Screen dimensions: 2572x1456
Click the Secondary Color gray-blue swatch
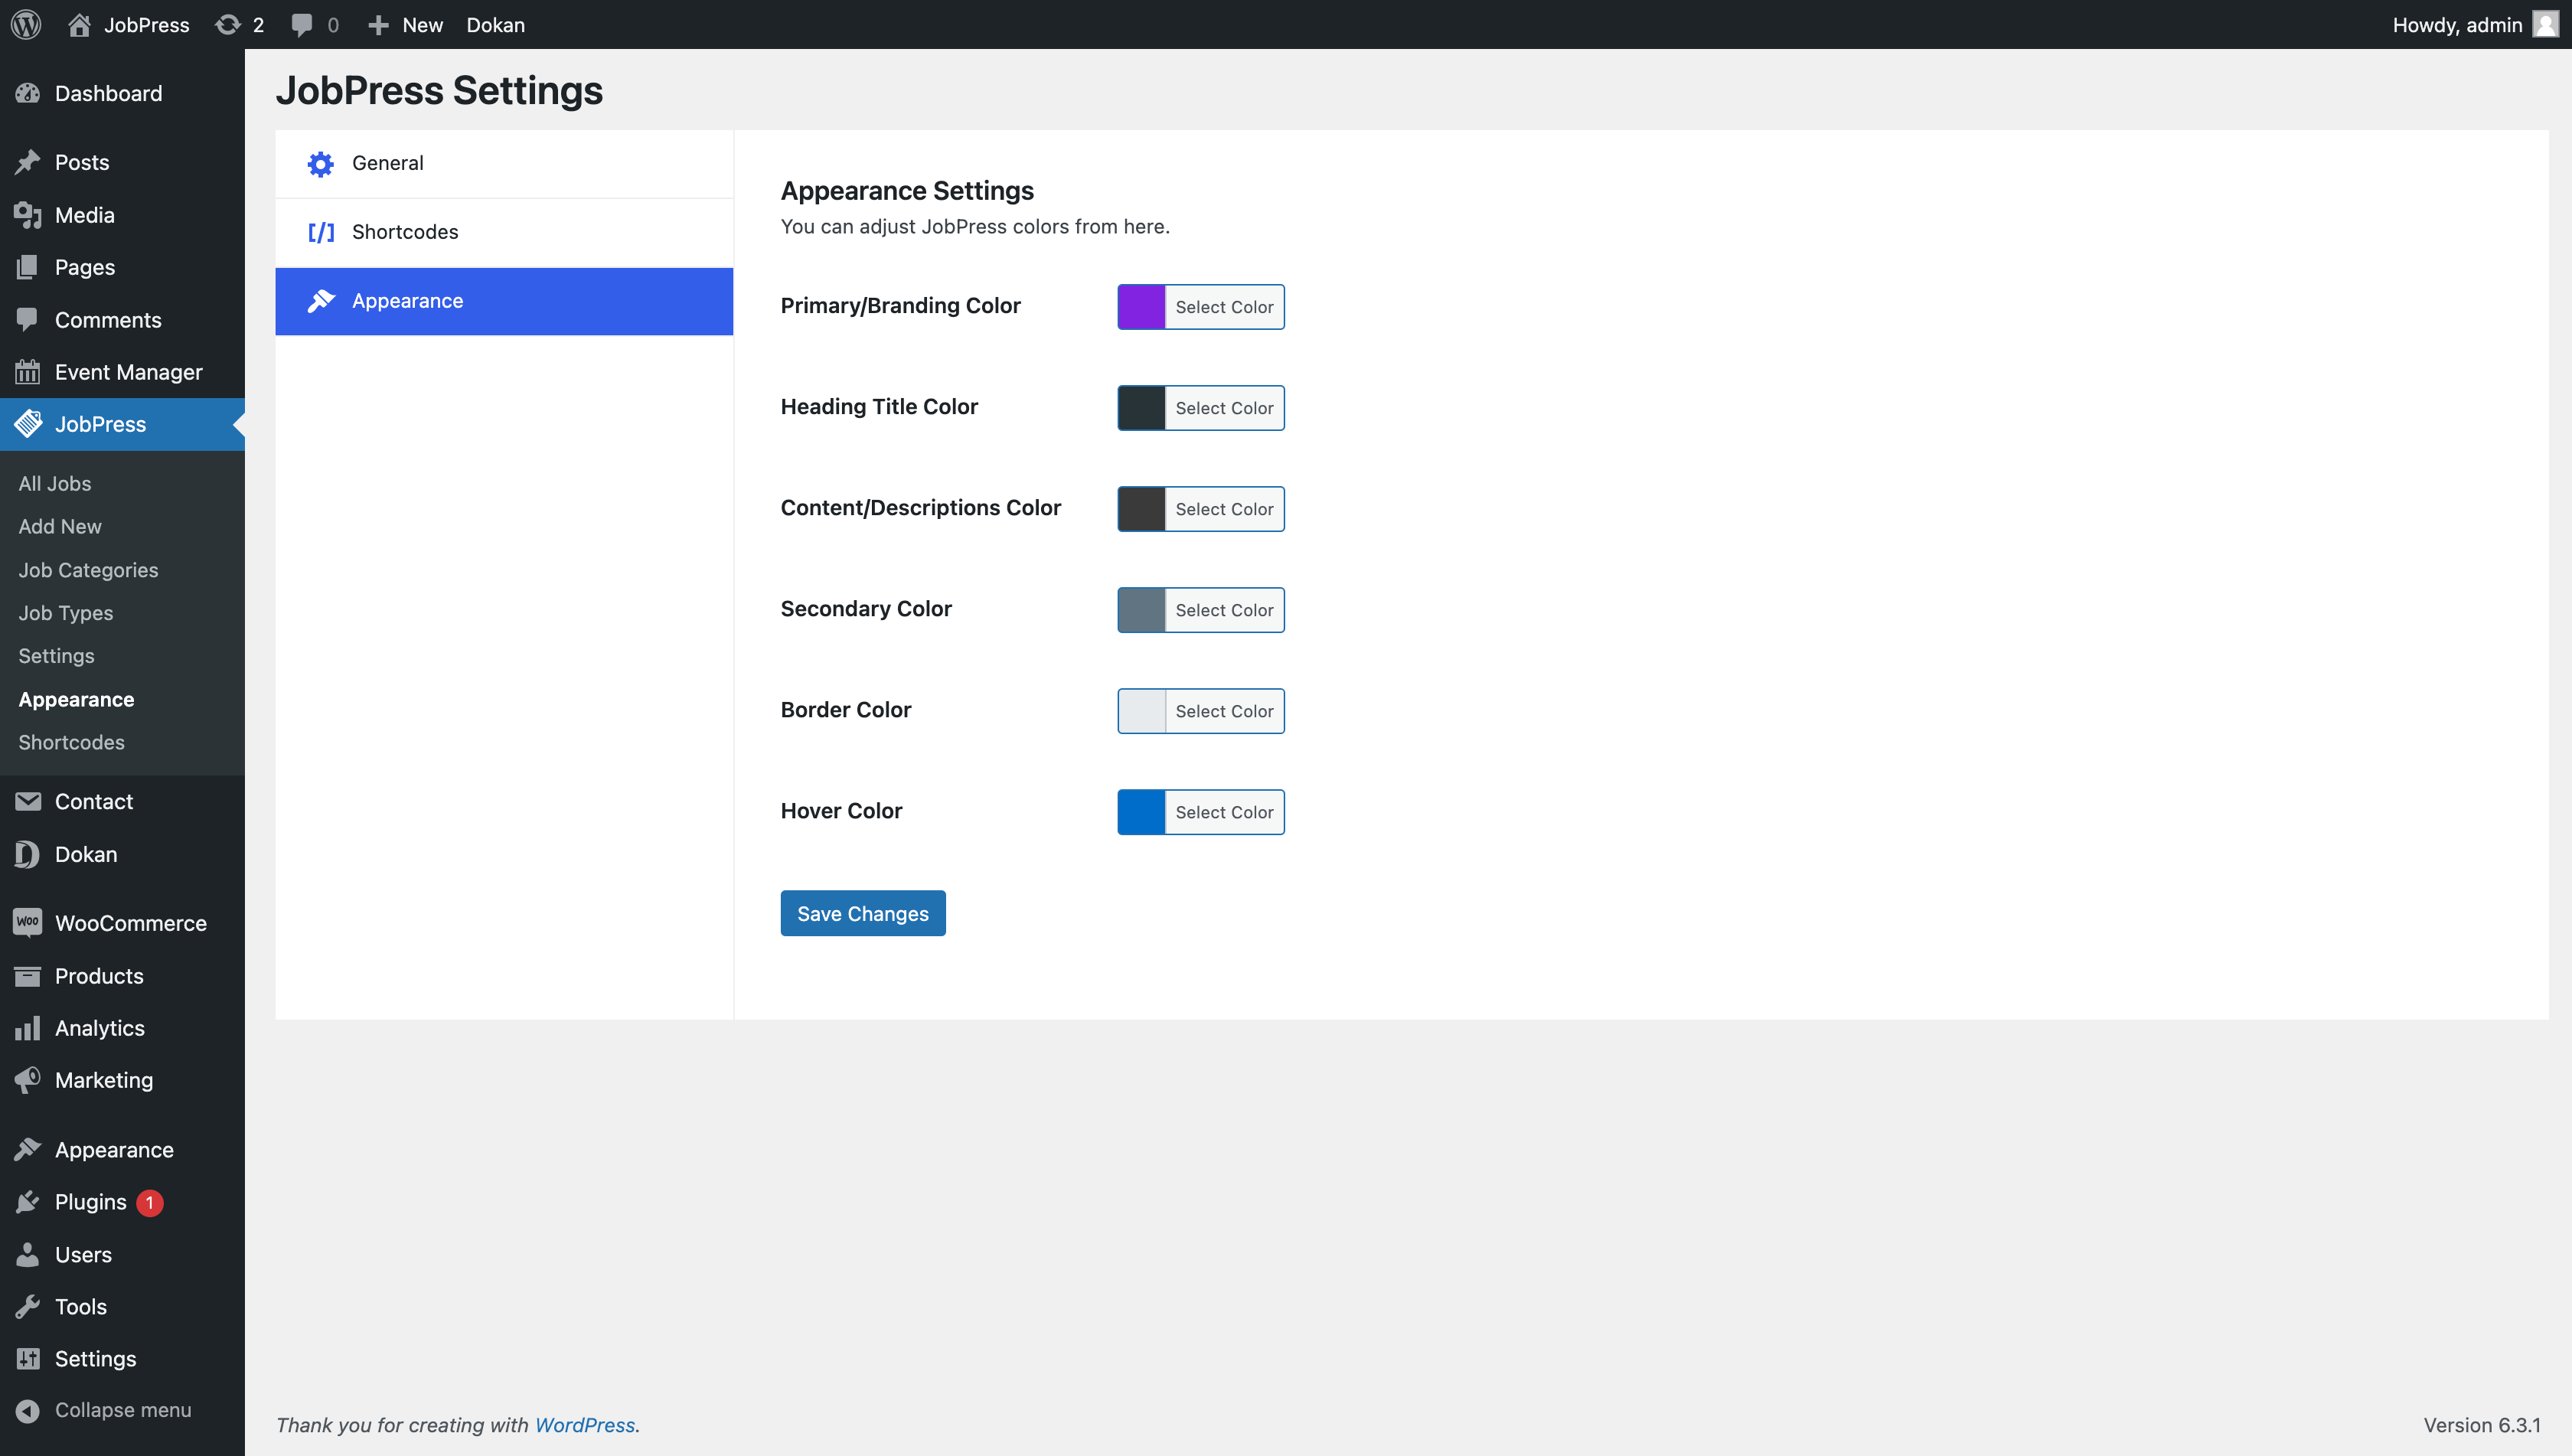(1141, 610)
